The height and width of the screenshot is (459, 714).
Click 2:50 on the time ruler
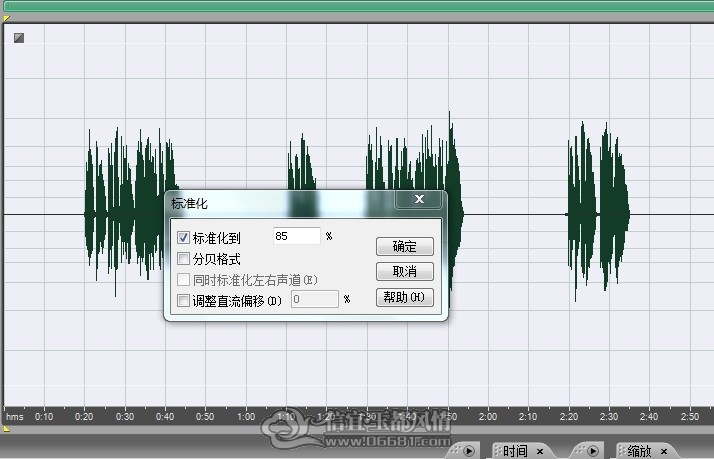(x=690, y=417)
